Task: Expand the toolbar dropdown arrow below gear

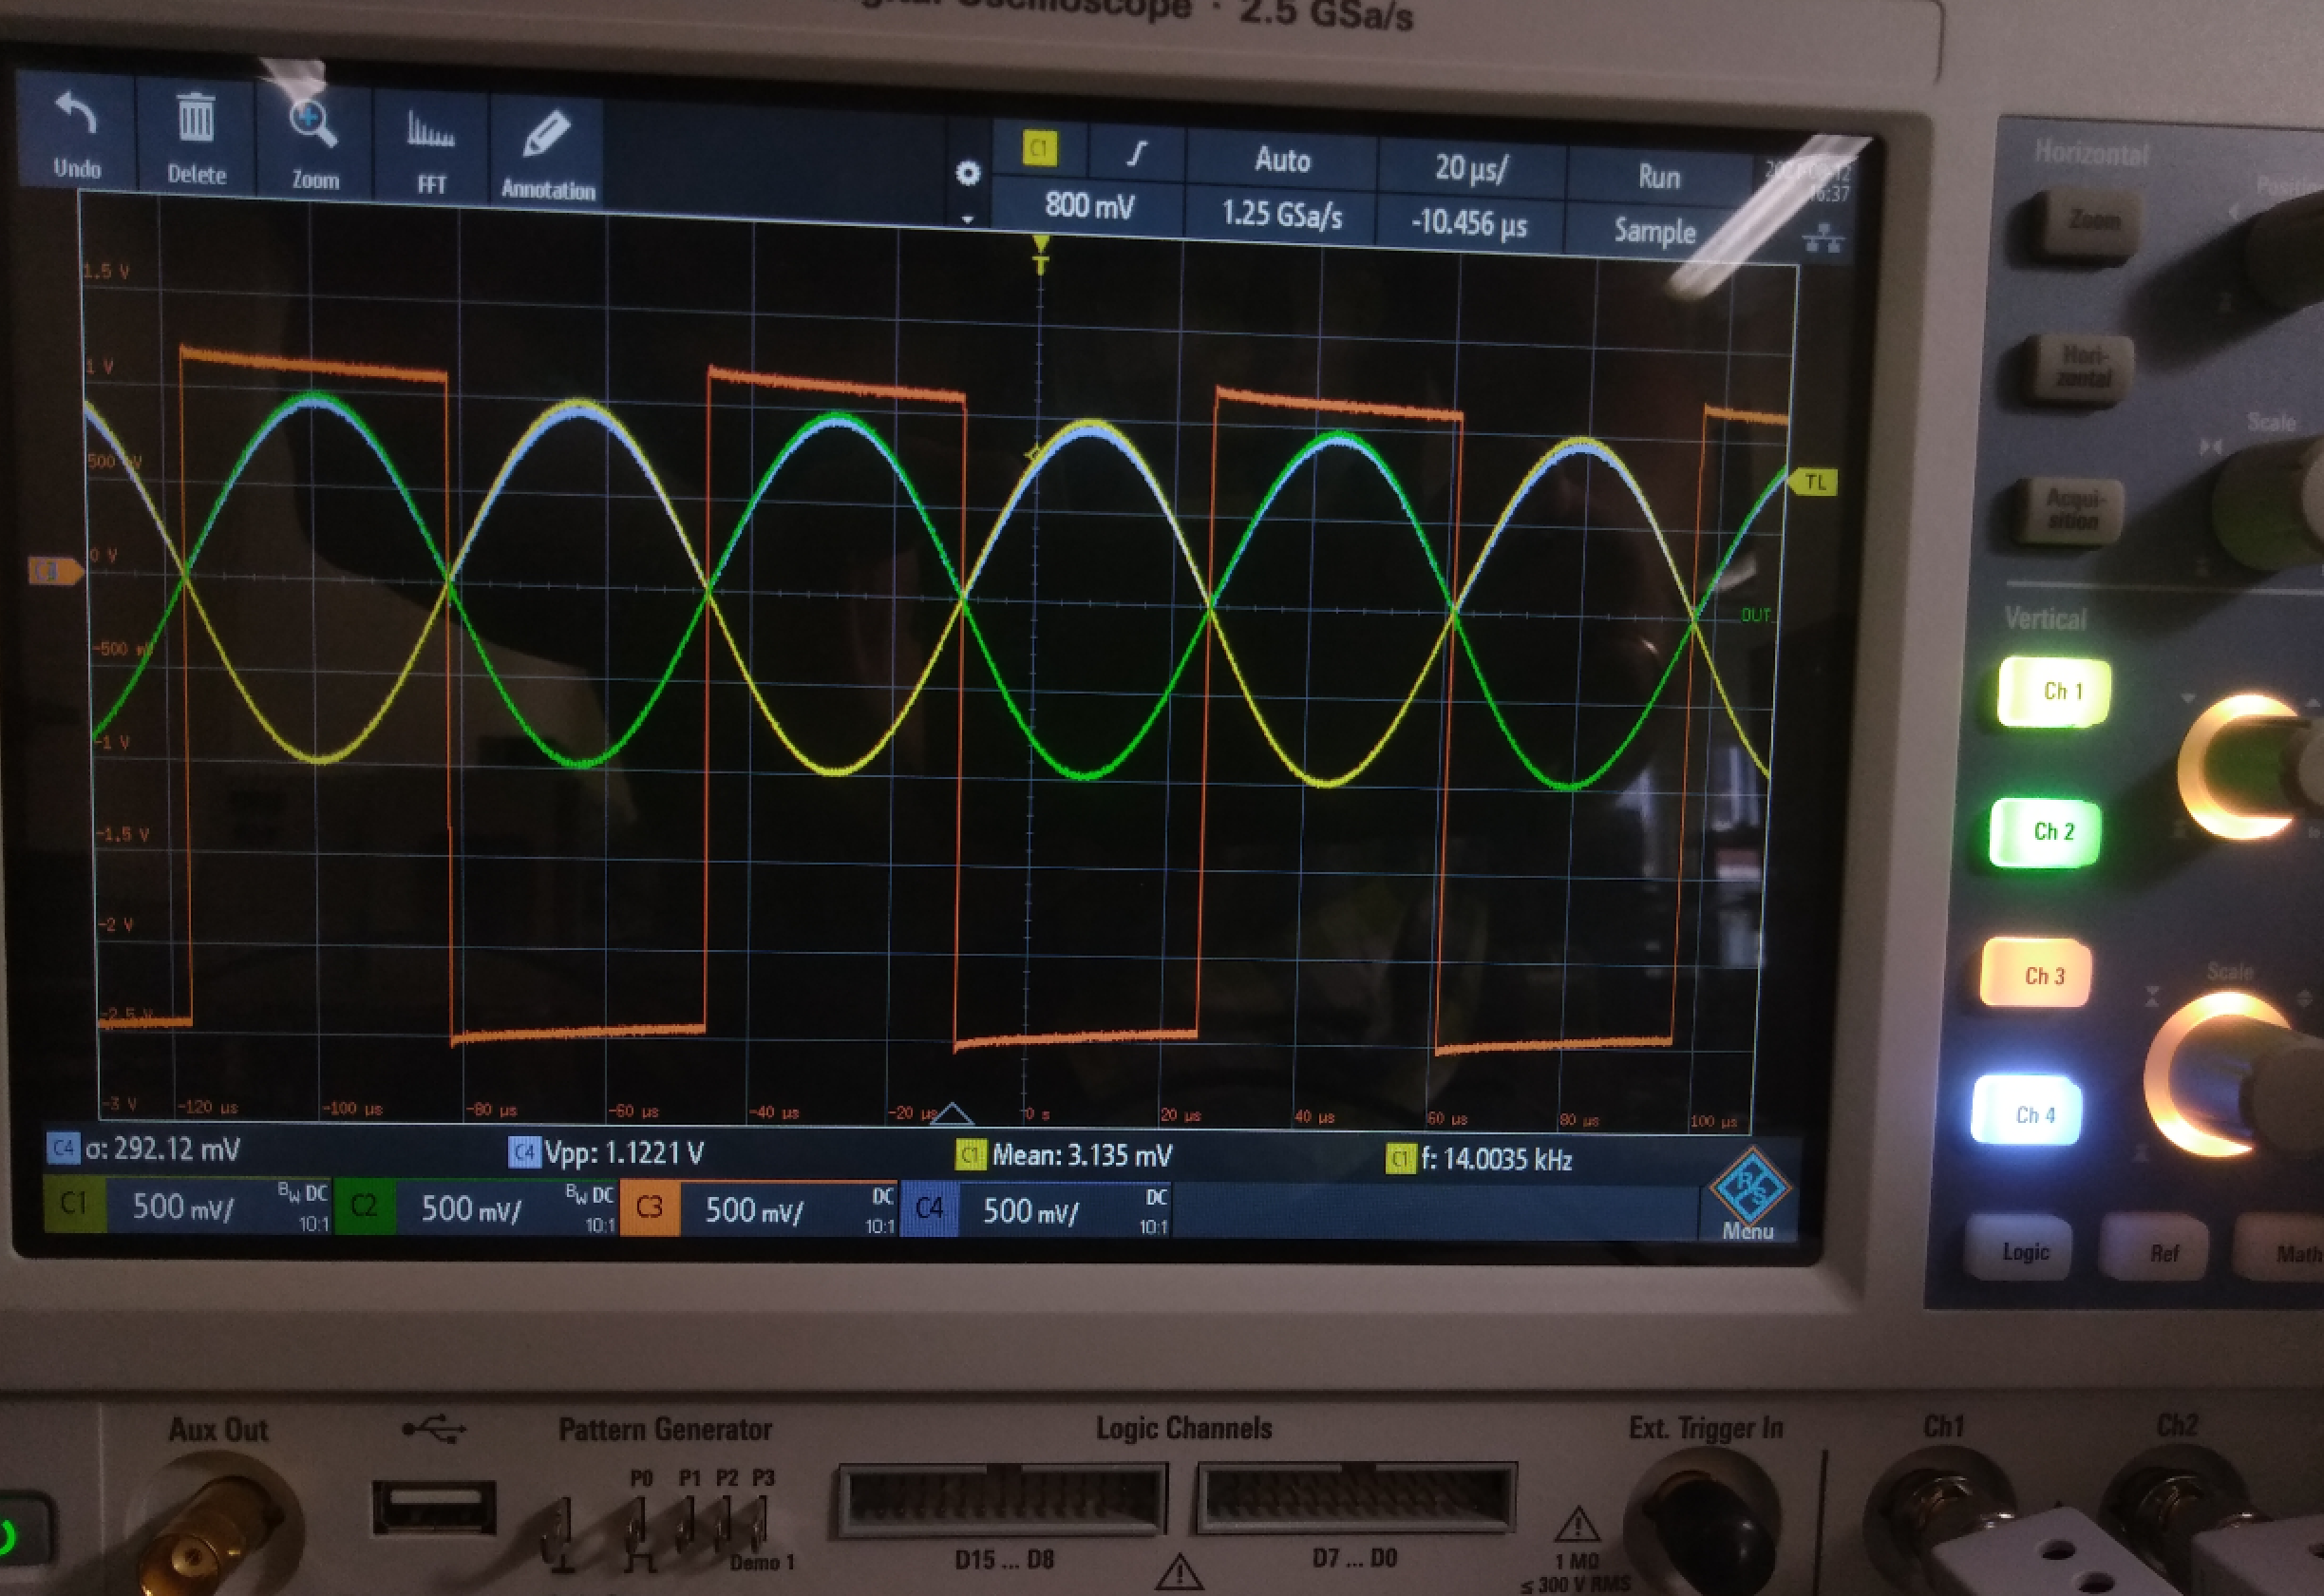Action: (x=967, y=219)
